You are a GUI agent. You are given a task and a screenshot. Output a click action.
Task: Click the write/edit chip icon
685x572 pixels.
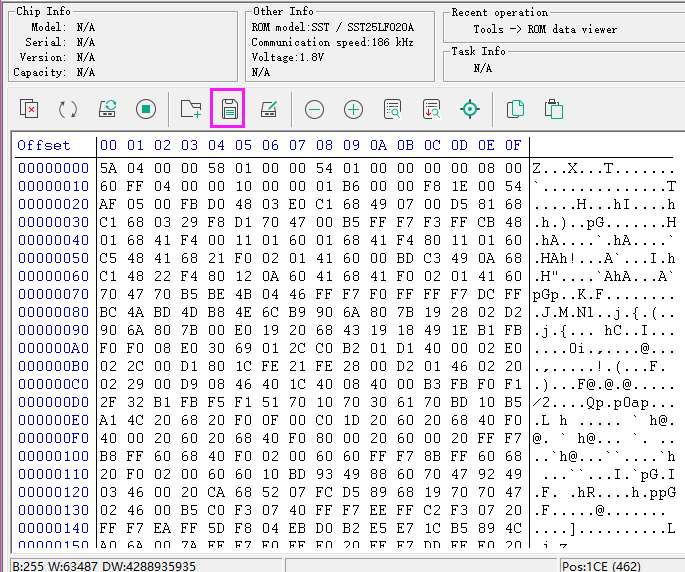269,109
